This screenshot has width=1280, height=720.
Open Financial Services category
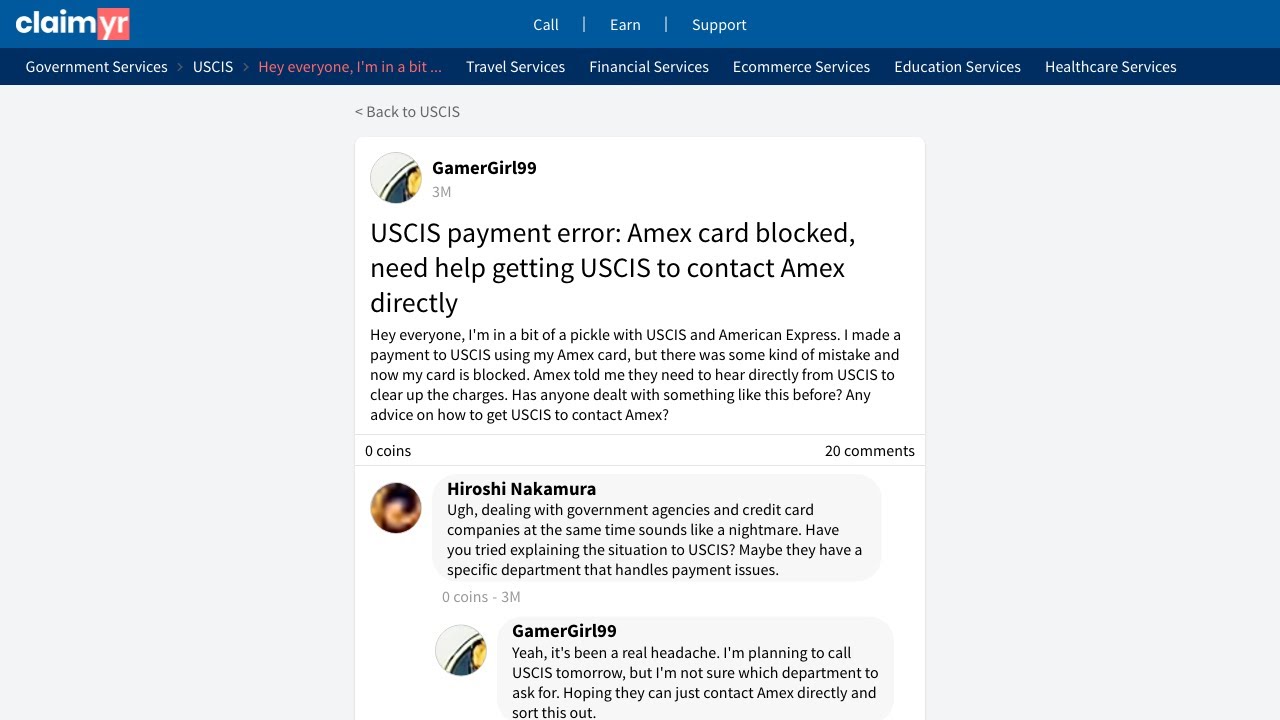click(x=649, y=67)
